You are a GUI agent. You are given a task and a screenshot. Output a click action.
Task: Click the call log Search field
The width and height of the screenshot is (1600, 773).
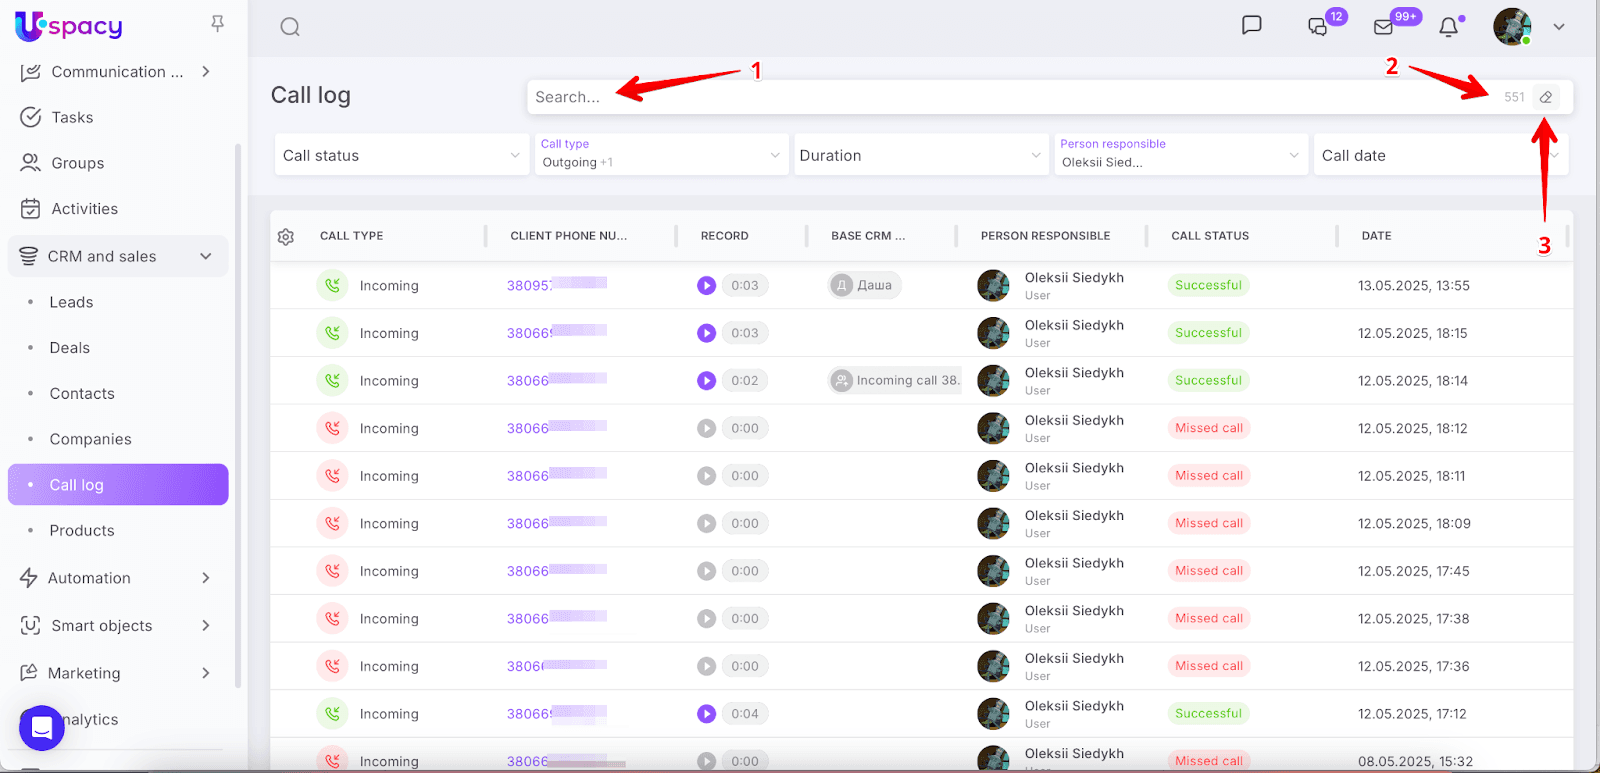(x=1000, y=97)
